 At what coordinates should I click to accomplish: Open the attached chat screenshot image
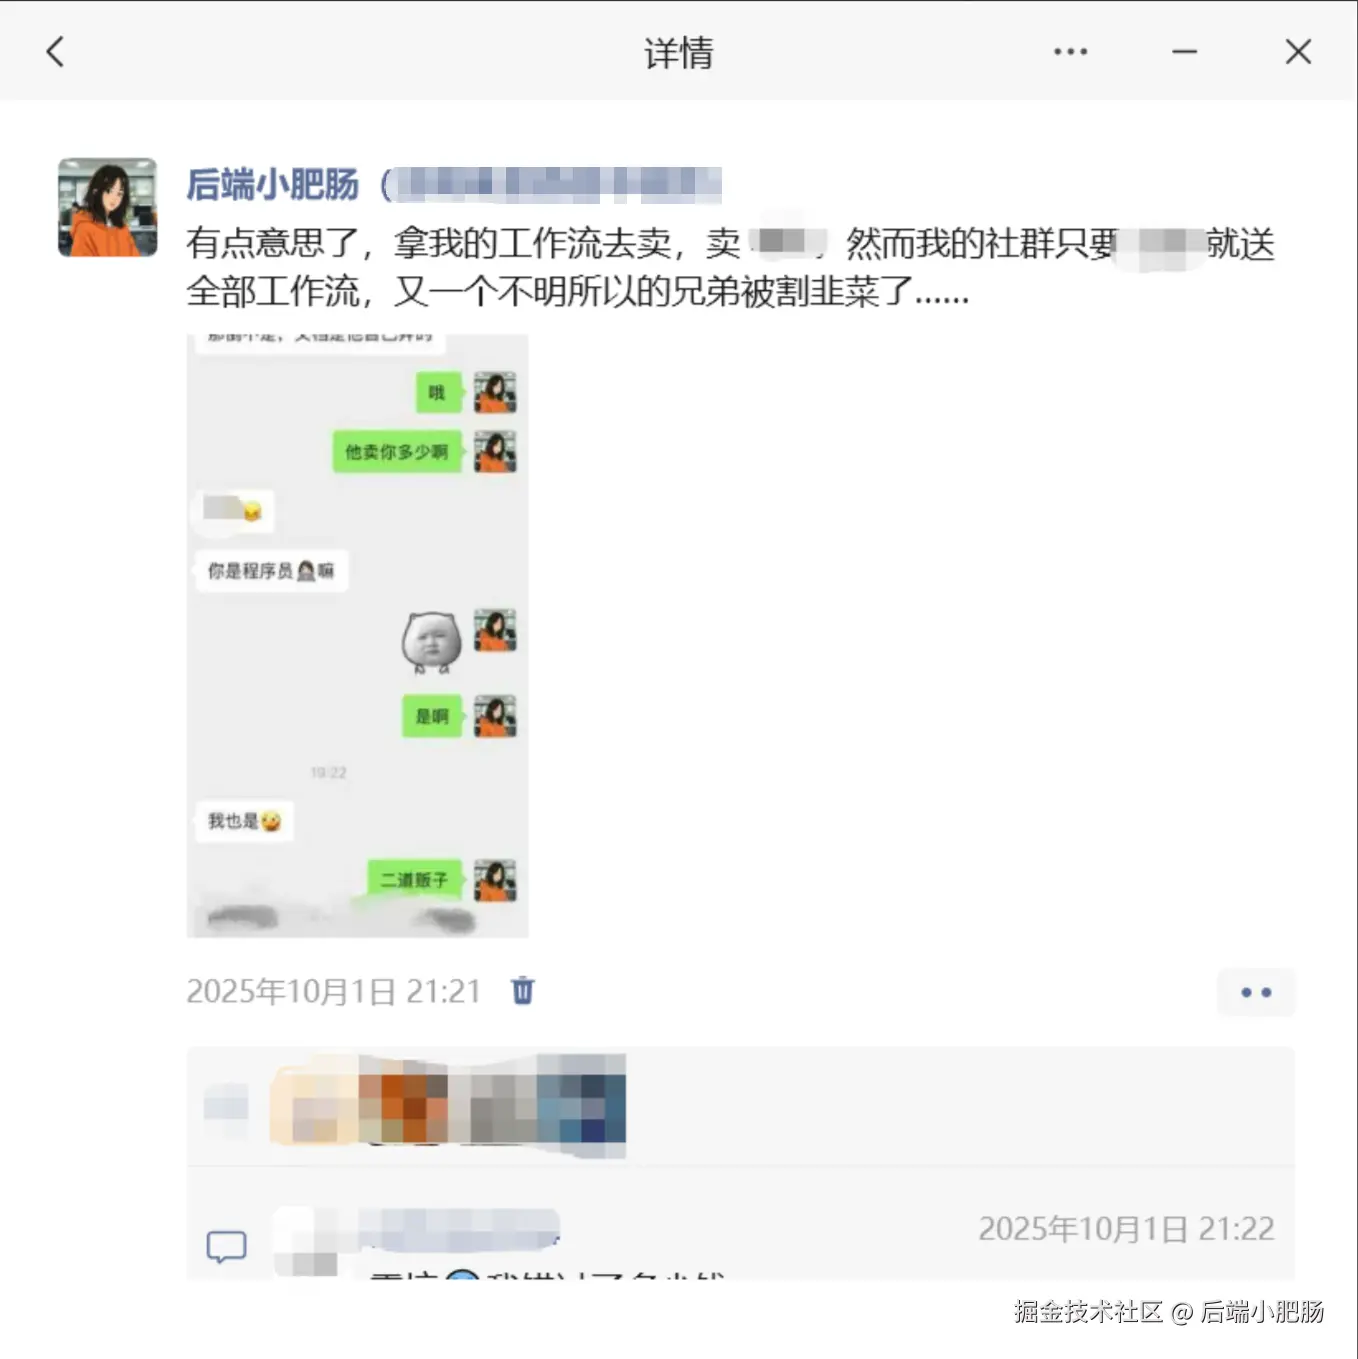pos(358,635)
